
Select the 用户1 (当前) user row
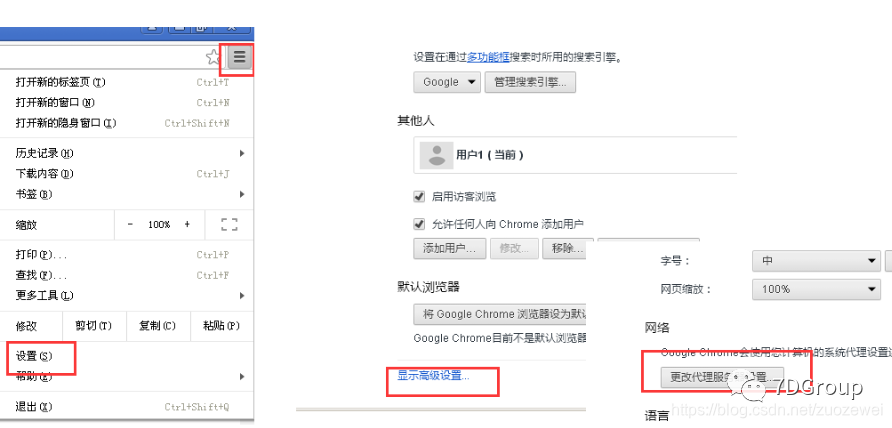coord(576,155)
